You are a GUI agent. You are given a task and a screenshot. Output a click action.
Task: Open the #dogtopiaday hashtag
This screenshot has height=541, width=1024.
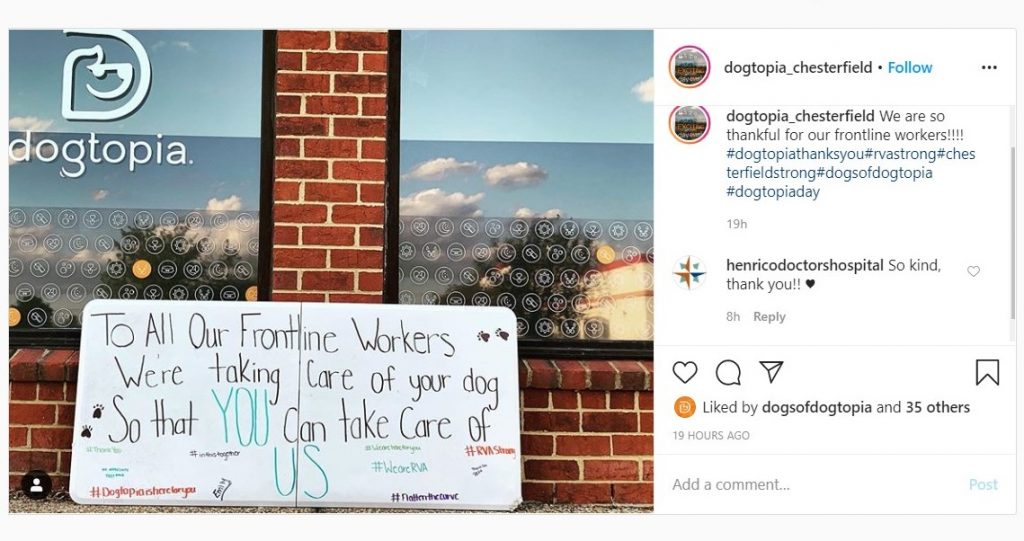[773, 192]
